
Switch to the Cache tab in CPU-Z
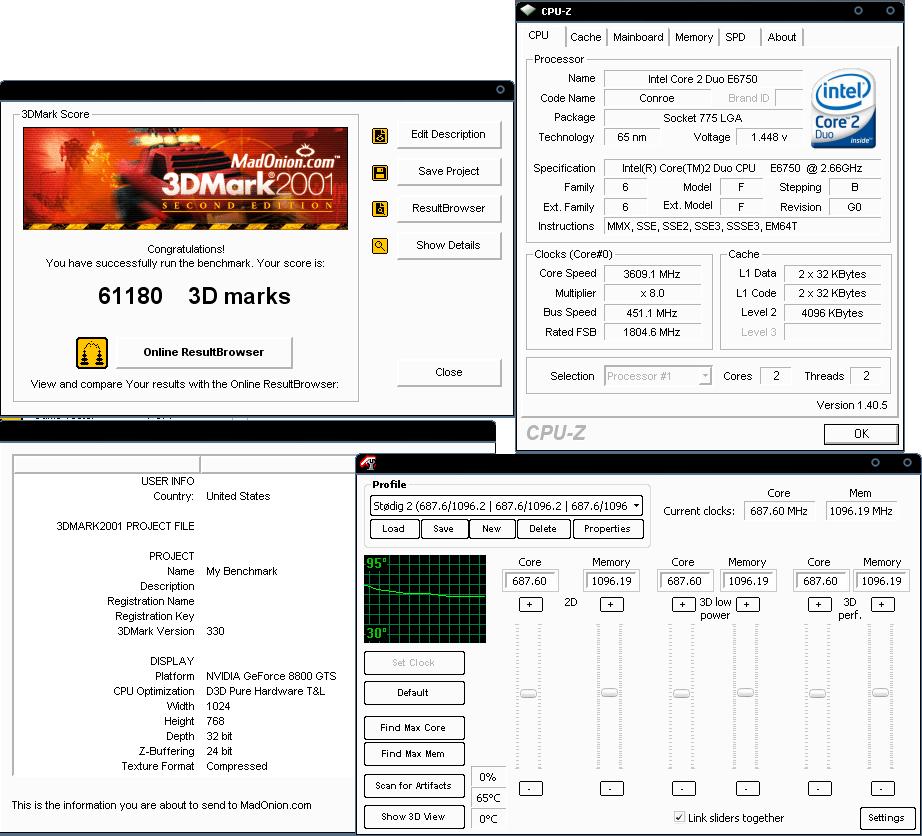586,37
